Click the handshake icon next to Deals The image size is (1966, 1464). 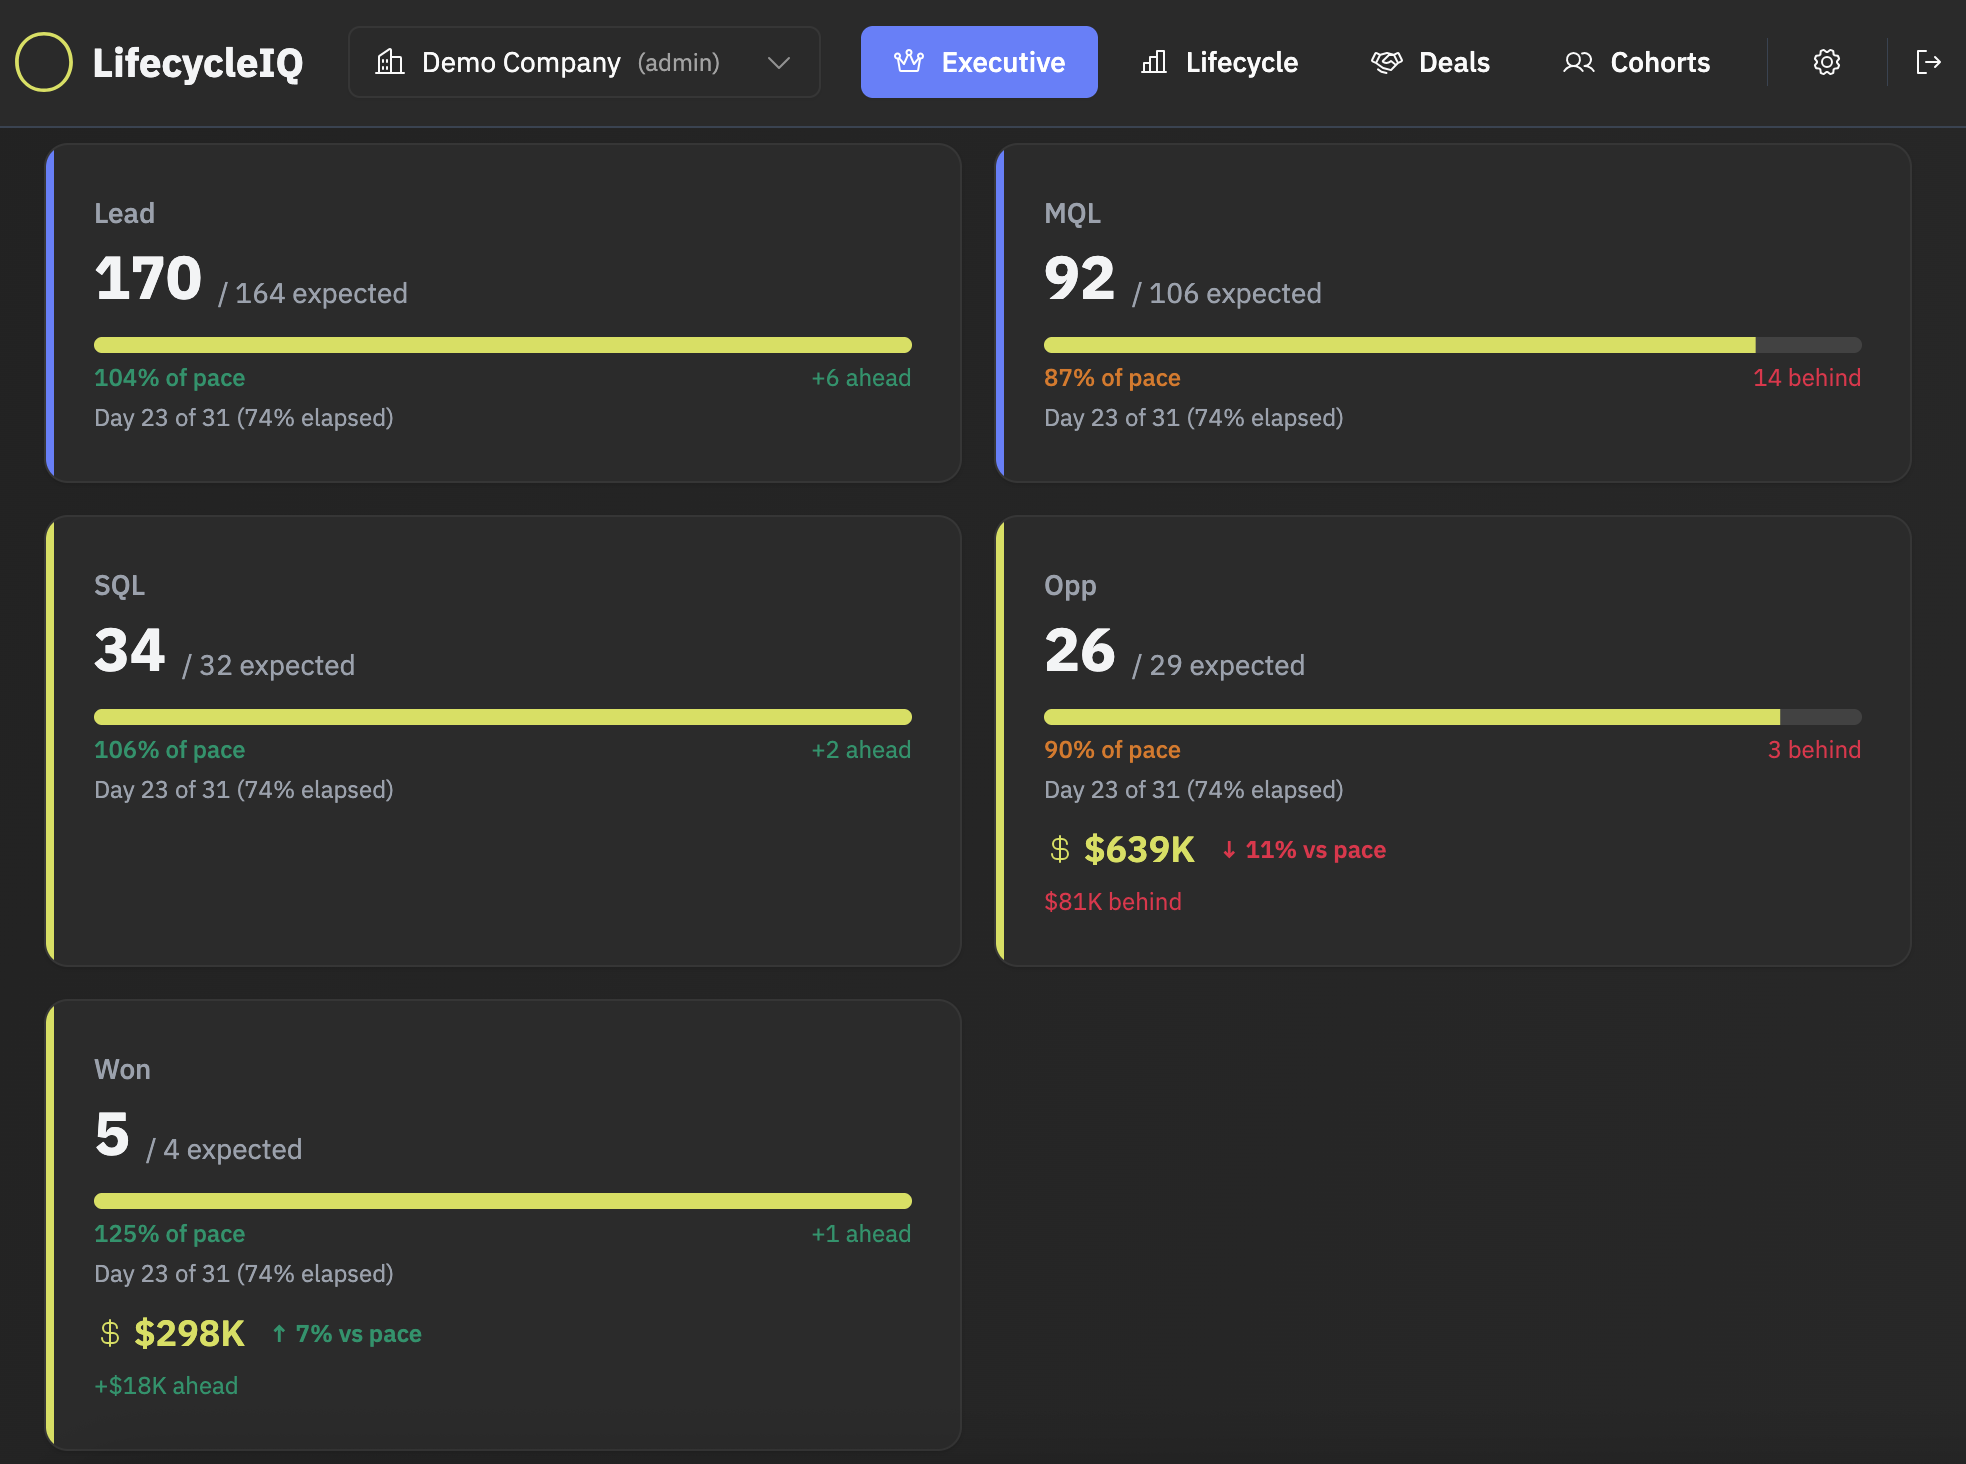1388,62
